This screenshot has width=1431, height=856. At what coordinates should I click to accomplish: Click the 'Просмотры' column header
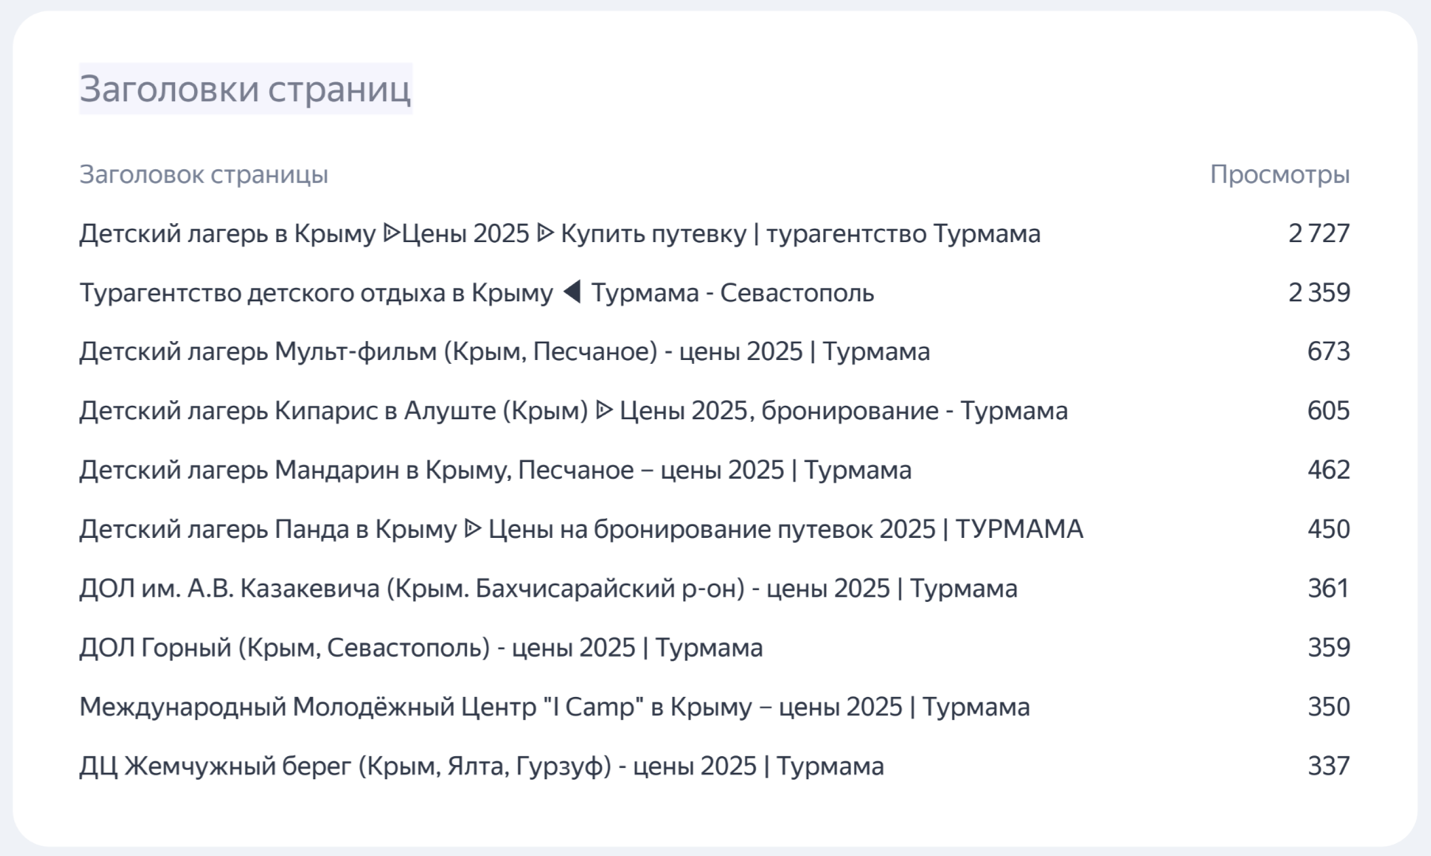pos(1279,174)
